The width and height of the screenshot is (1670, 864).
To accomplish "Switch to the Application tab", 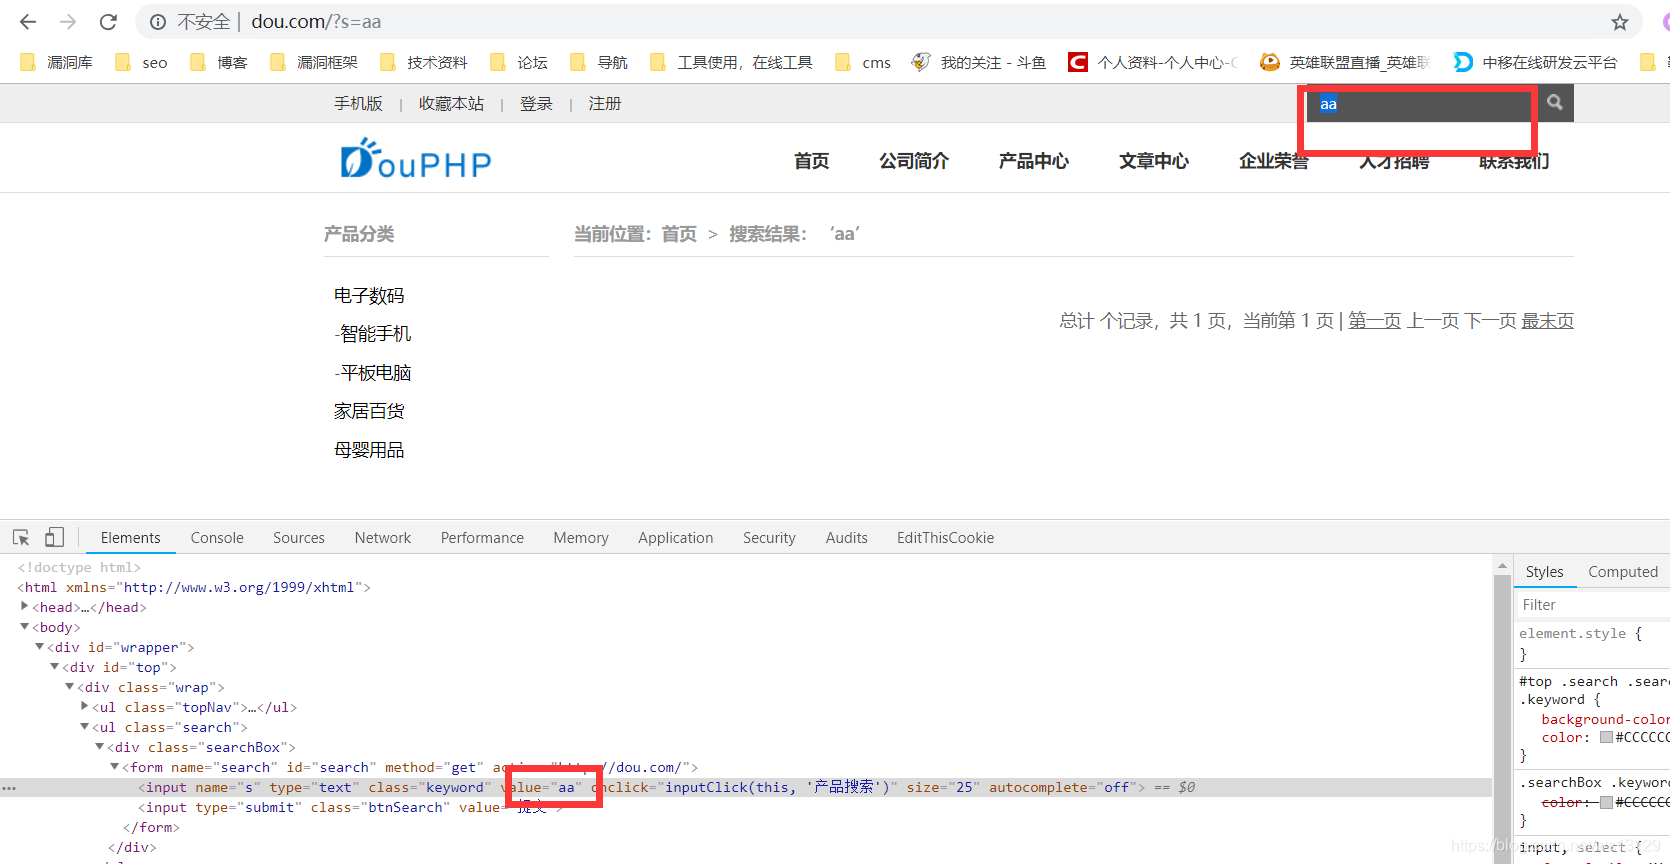I will (x=676, y=538).
